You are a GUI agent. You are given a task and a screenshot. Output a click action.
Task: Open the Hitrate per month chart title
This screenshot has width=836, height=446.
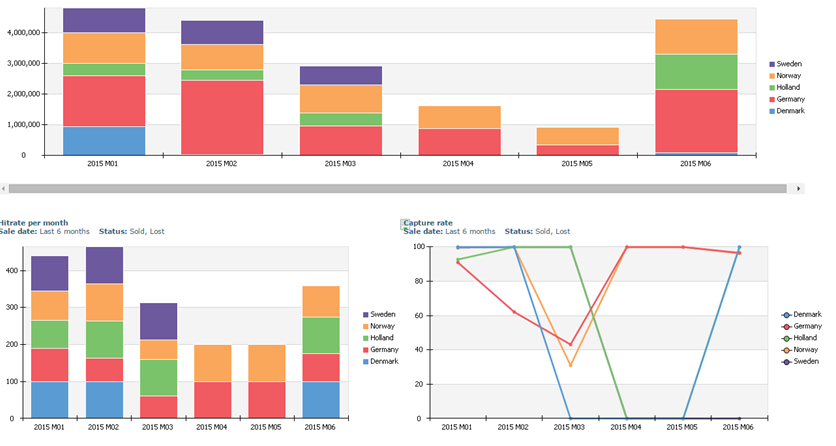click(x=34, y=223)
